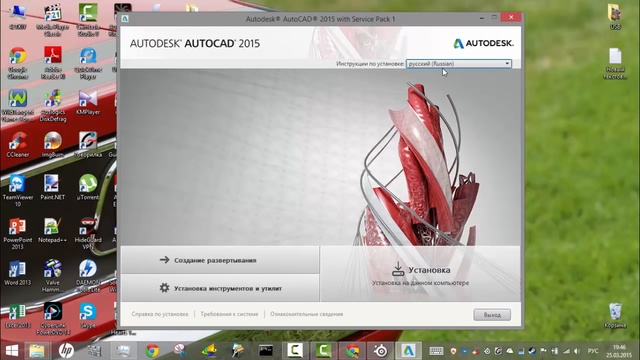This screenshot has height=360, width=640.
Task: Select the Новый текстовый document desktop icon
Action: pyautogui.click(x=615, y=63)
